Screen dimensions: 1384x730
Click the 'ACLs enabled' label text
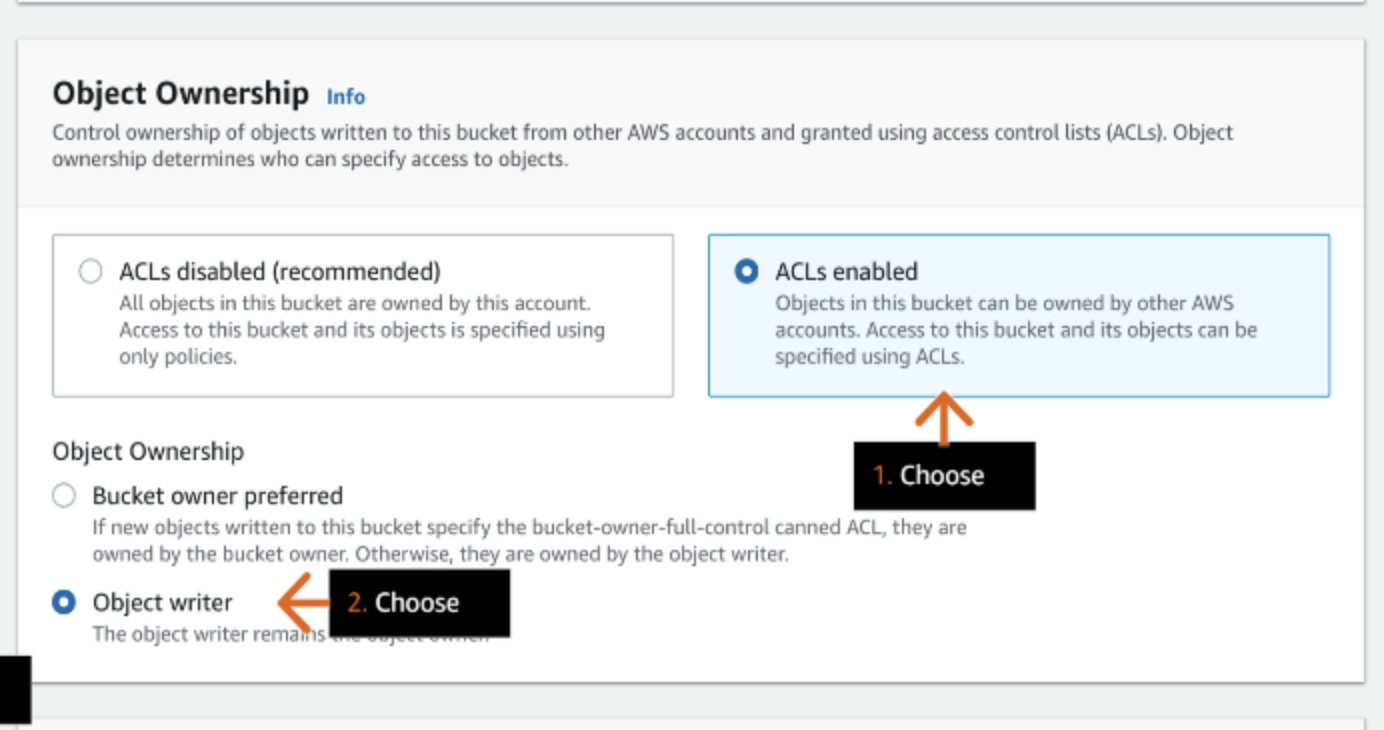[846, 271]
